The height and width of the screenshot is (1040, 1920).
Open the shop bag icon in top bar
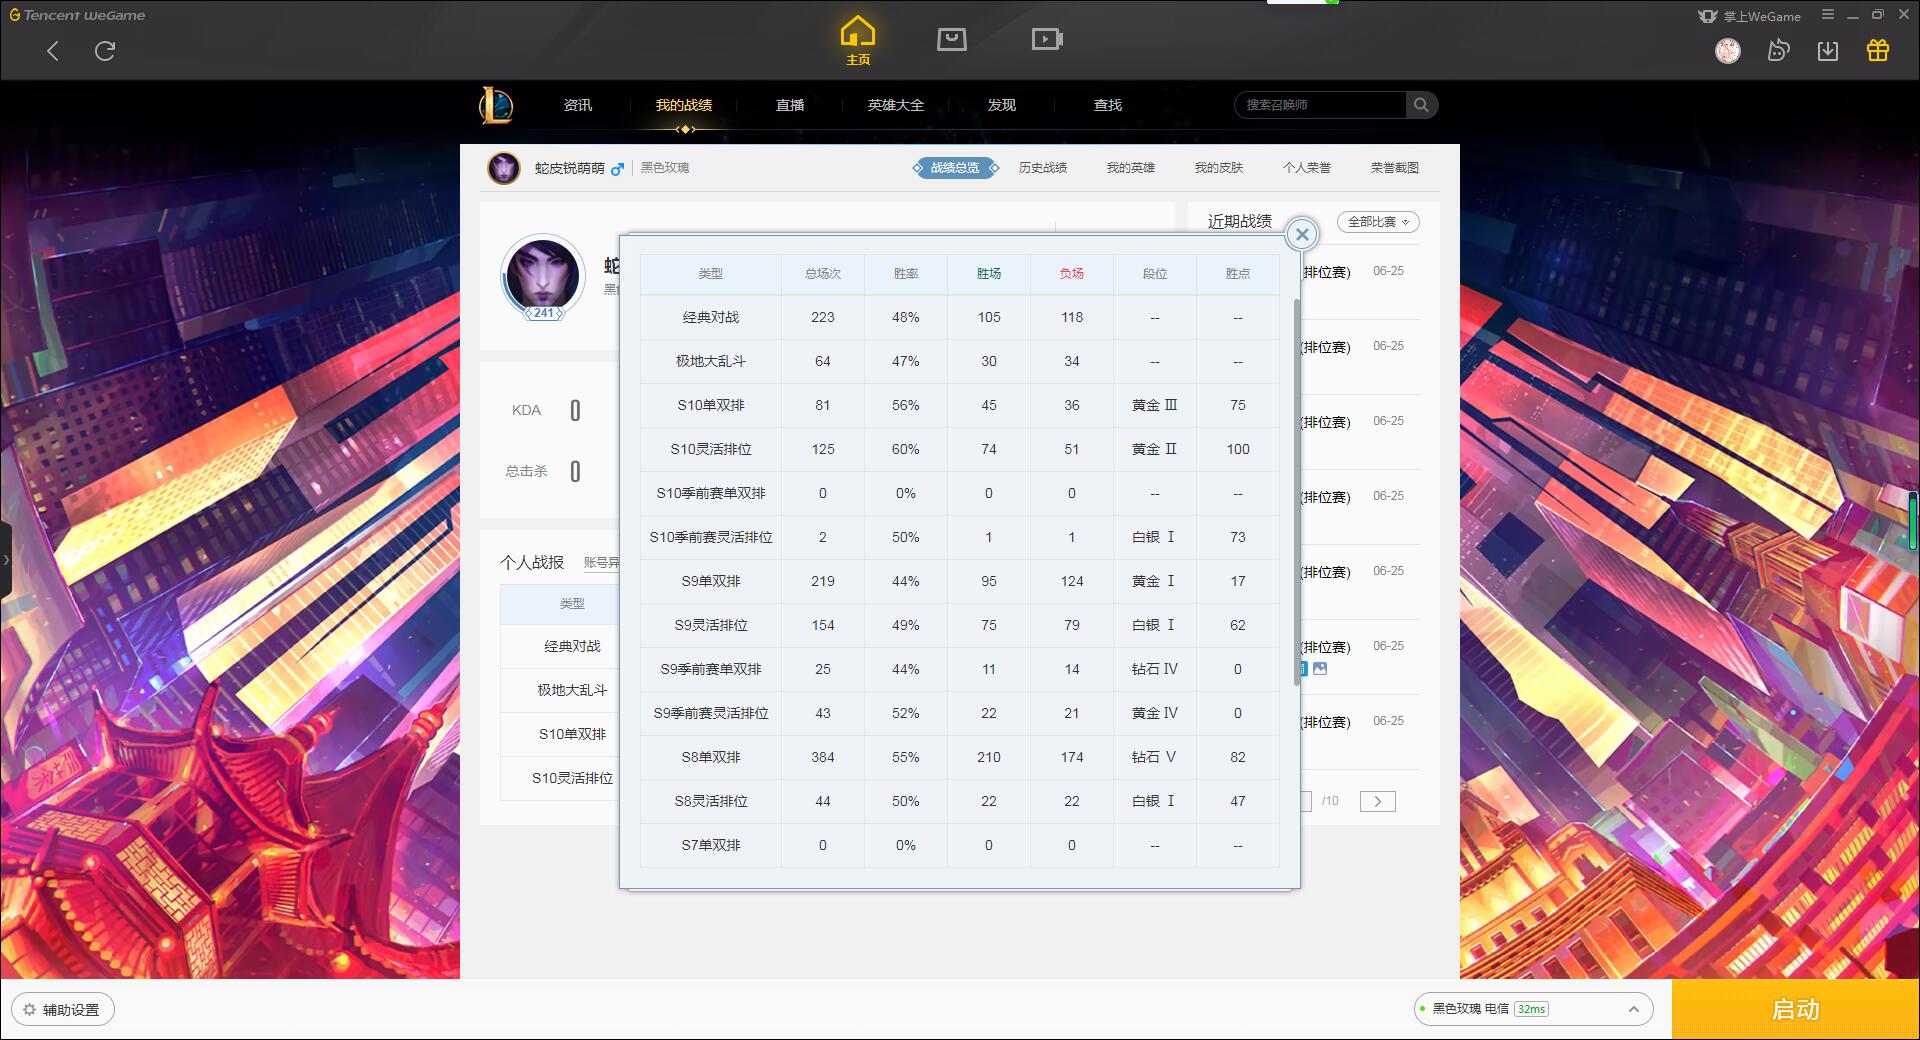951,39
